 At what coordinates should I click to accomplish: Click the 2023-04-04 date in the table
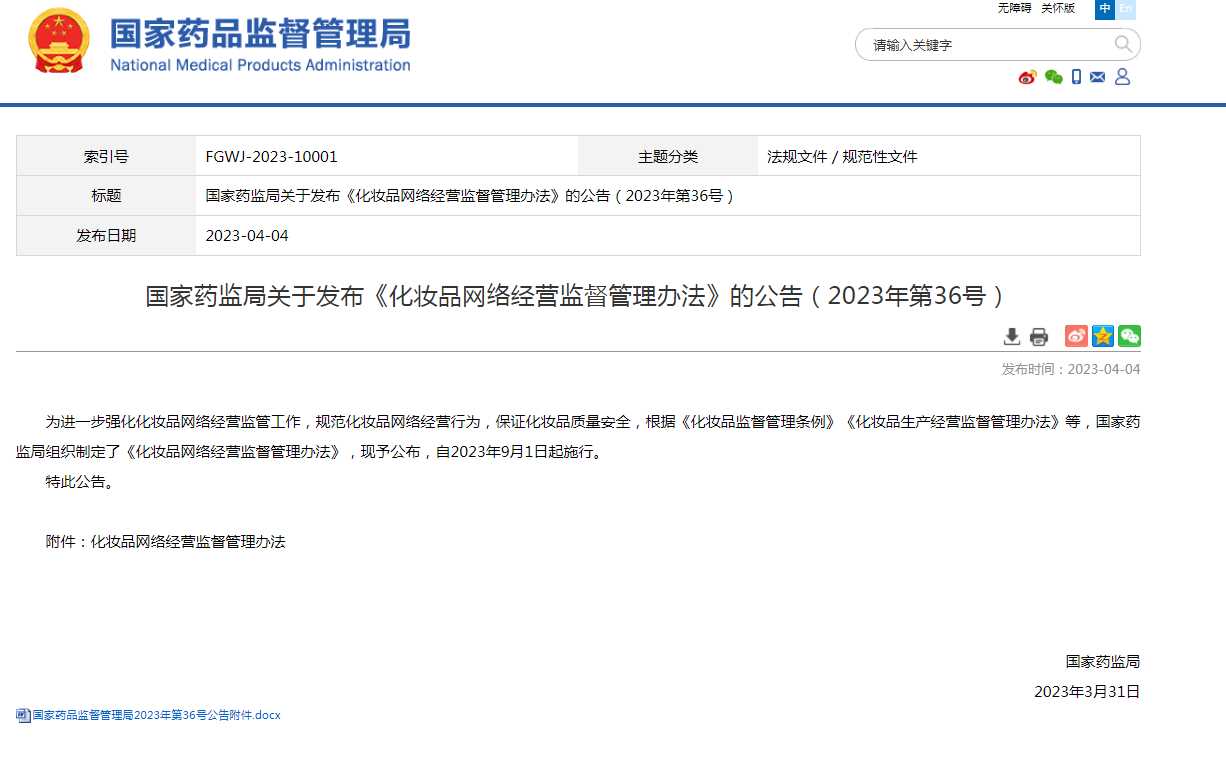(247, 236)
